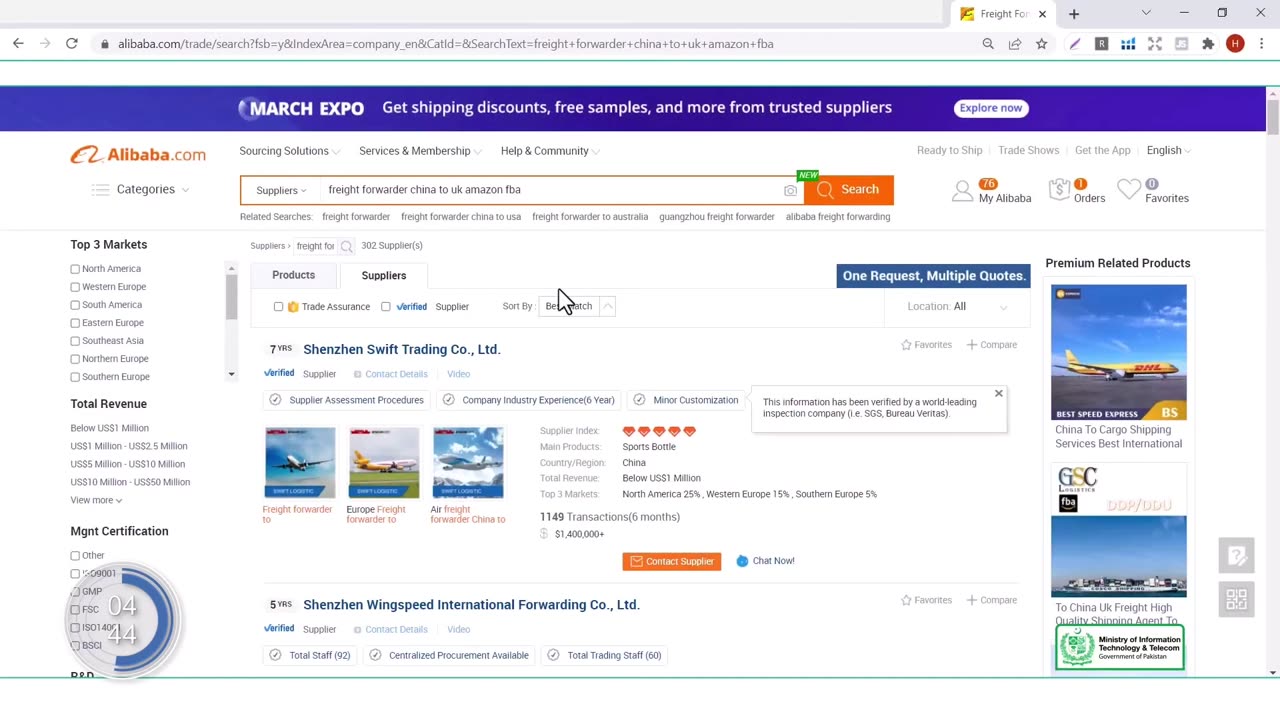Image resolution: width=1280 pixels, height=720 pixels.
Task: Open the Chrome extensions puzzle icon
Action: (1208, 44)
